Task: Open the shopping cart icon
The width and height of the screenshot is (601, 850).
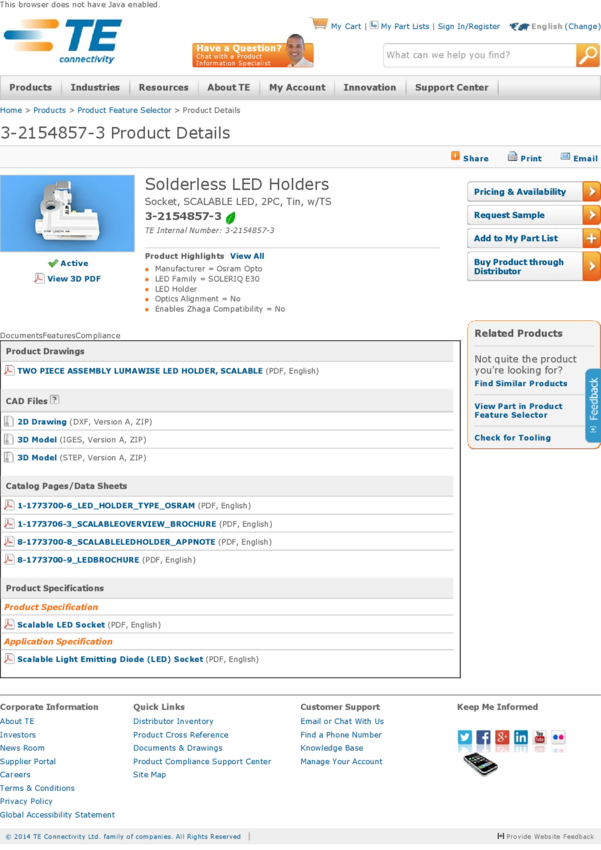Action: [x=319, y=24]
